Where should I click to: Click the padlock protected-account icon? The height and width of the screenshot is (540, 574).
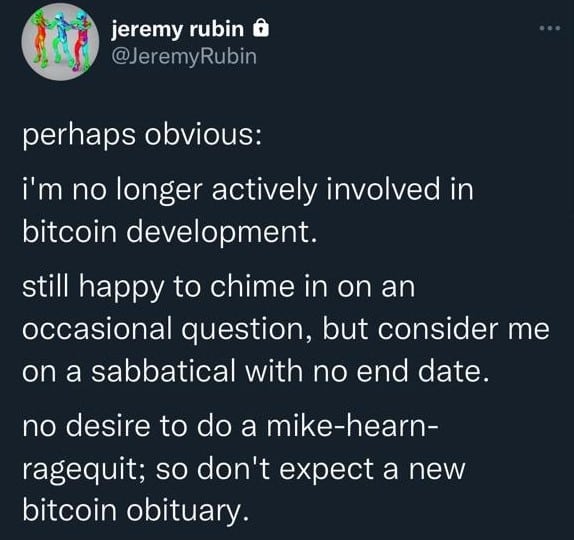261,29
